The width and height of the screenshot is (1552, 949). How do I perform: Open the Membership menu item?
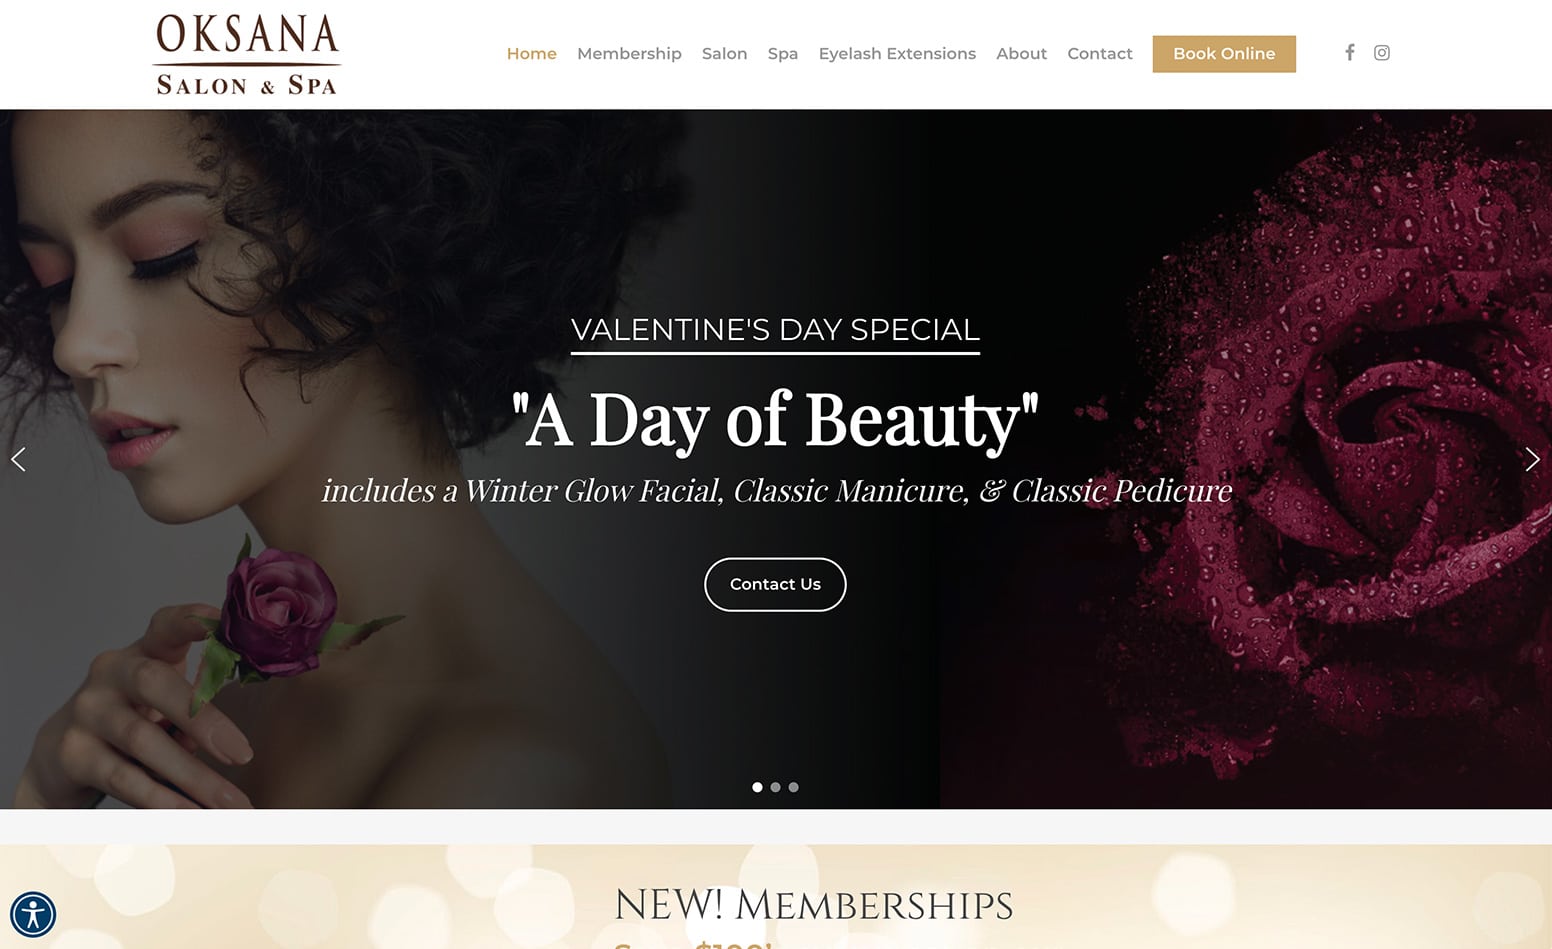(629, 54)
